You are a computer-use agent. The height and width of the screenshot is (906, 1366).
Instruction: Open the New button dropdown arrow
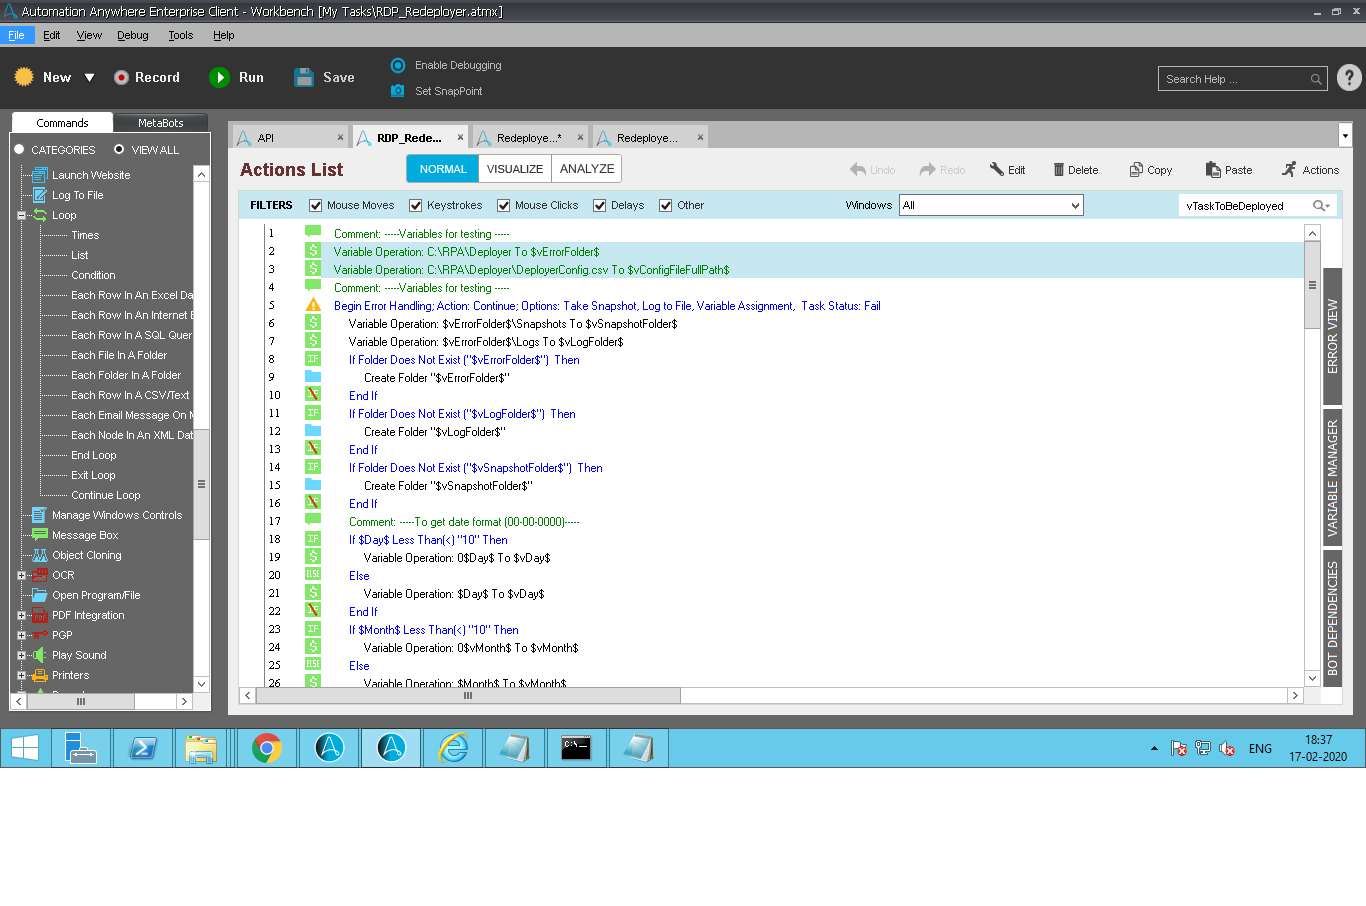point(89,78)
